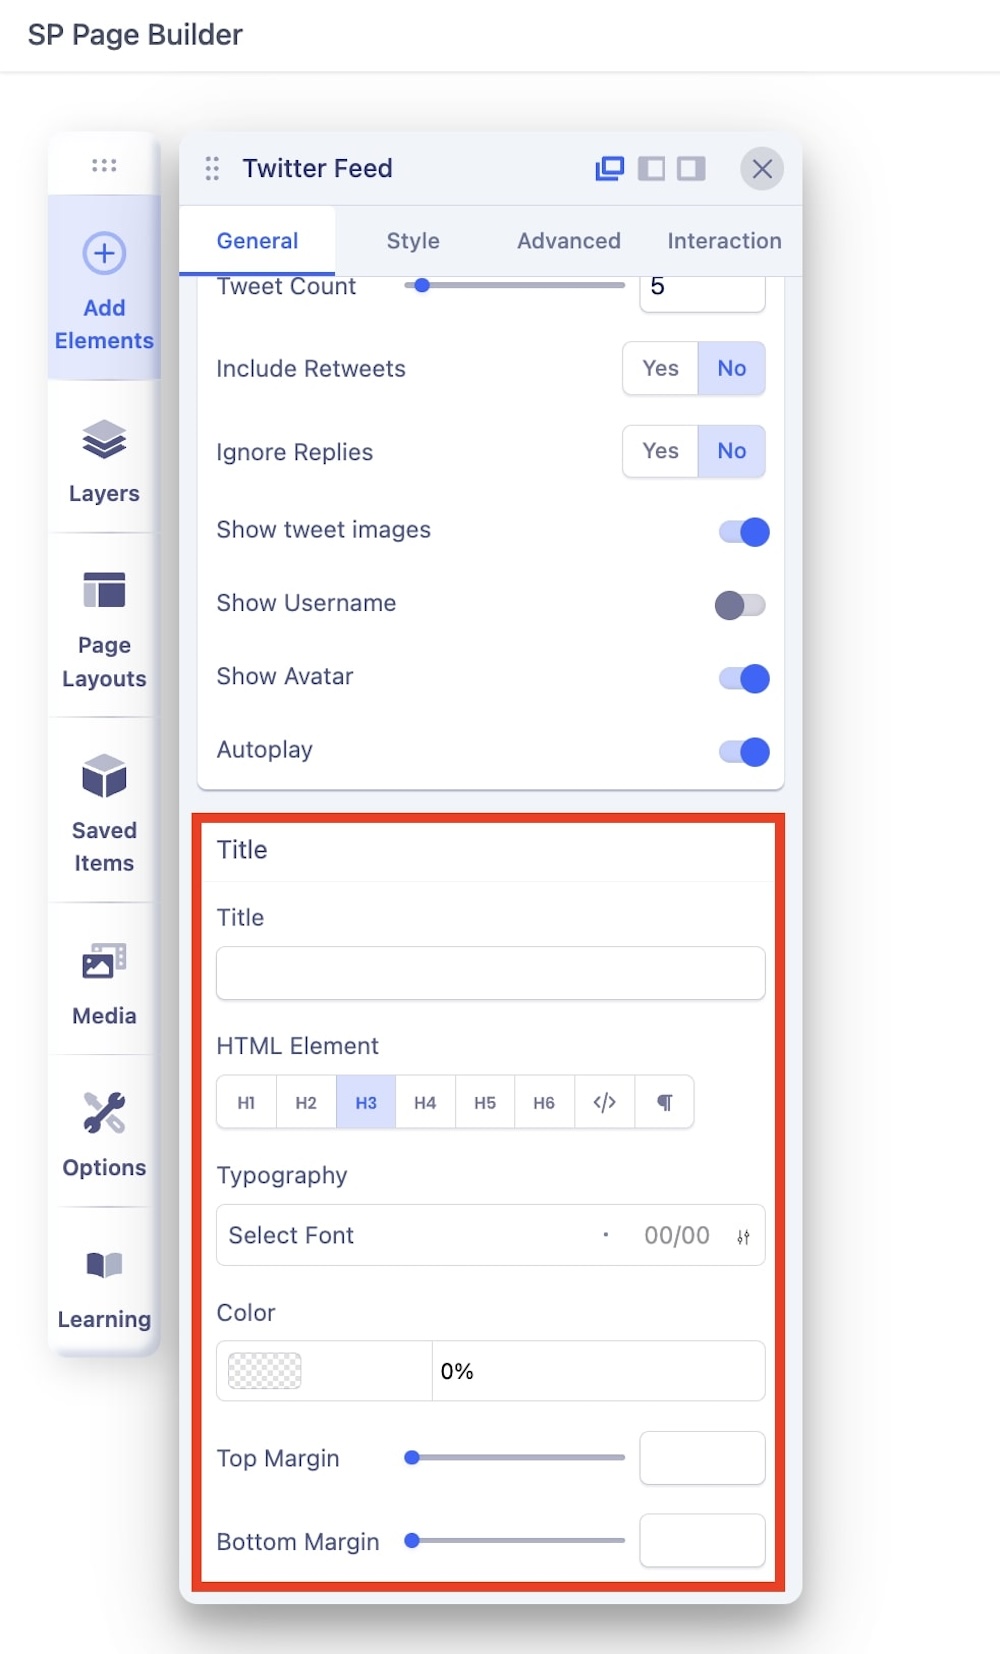
Task: Switch to the Advanced tab
Action: [569, 241]
